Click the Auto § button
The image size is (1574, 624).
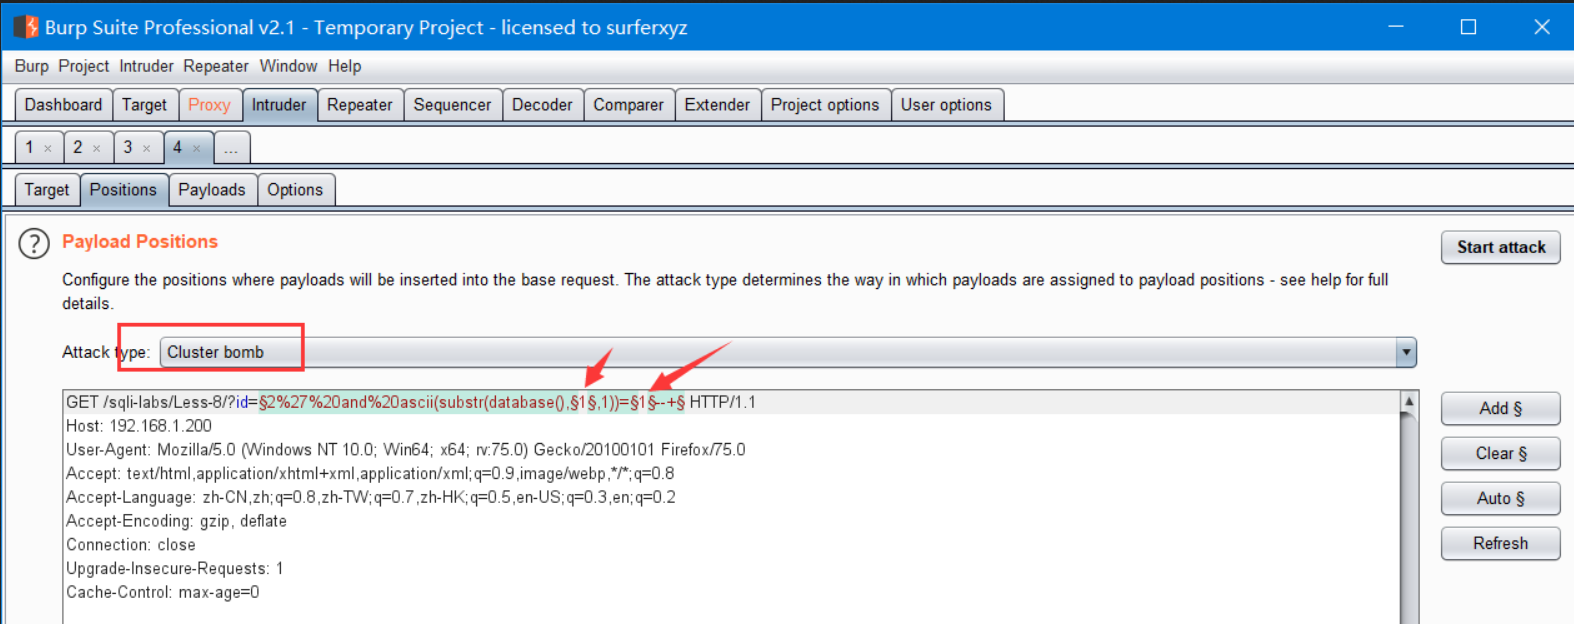pos(1501,498)
